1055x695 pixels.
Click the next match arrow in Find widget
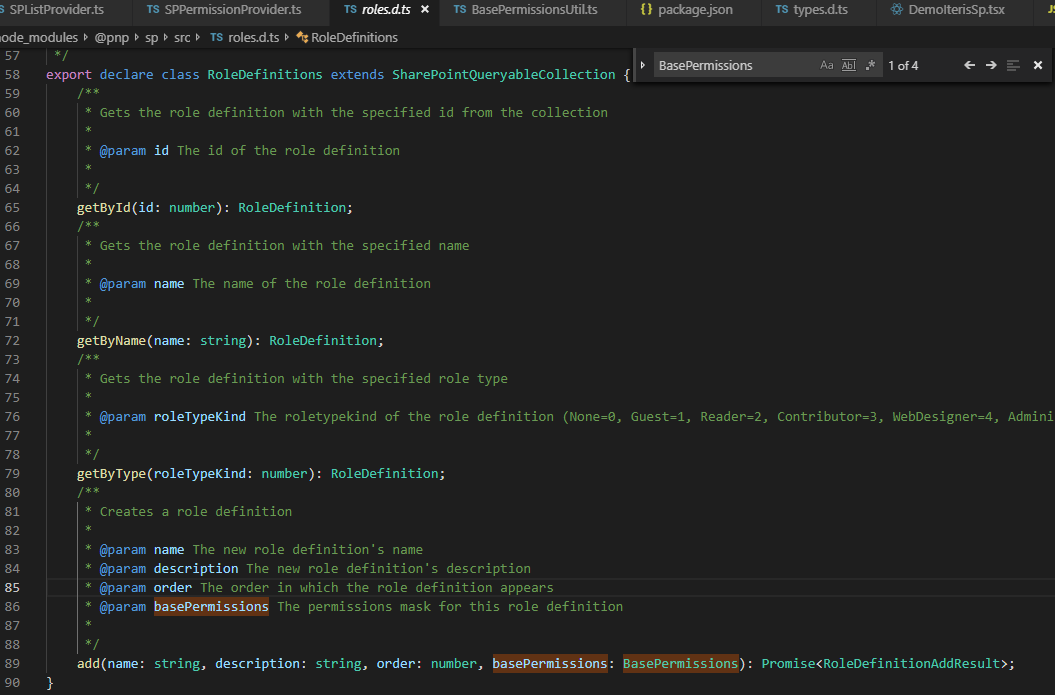click(x=990, y=65)
